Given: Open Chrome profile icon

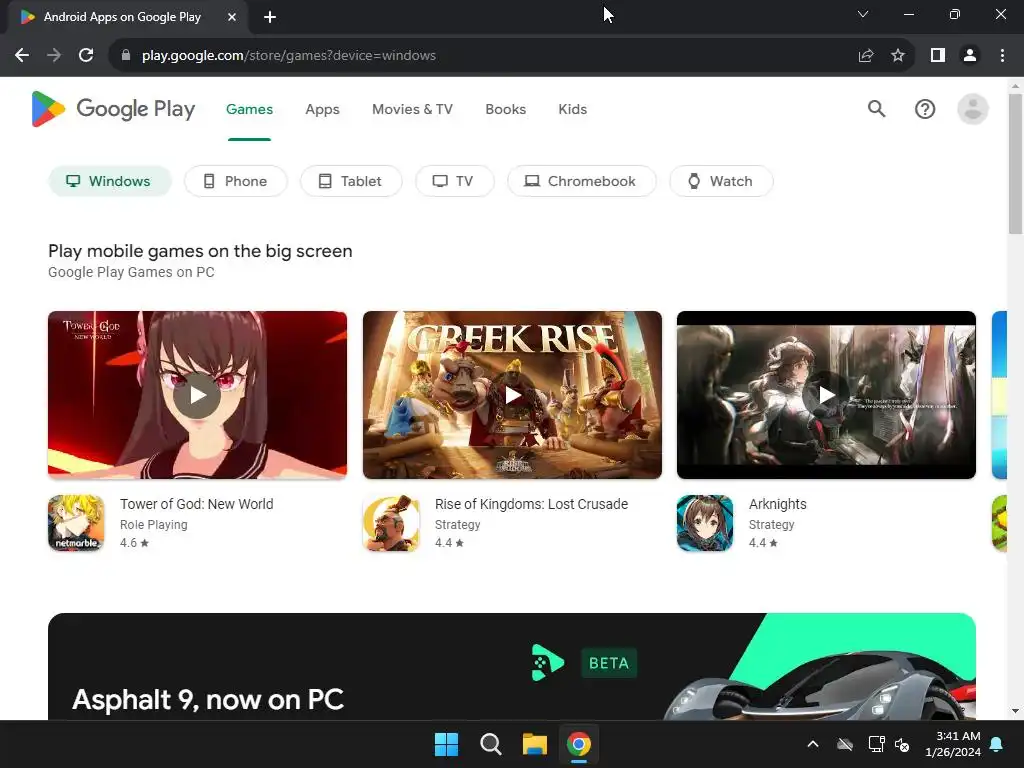Looking at the screenshot, I should pos(970,56).
